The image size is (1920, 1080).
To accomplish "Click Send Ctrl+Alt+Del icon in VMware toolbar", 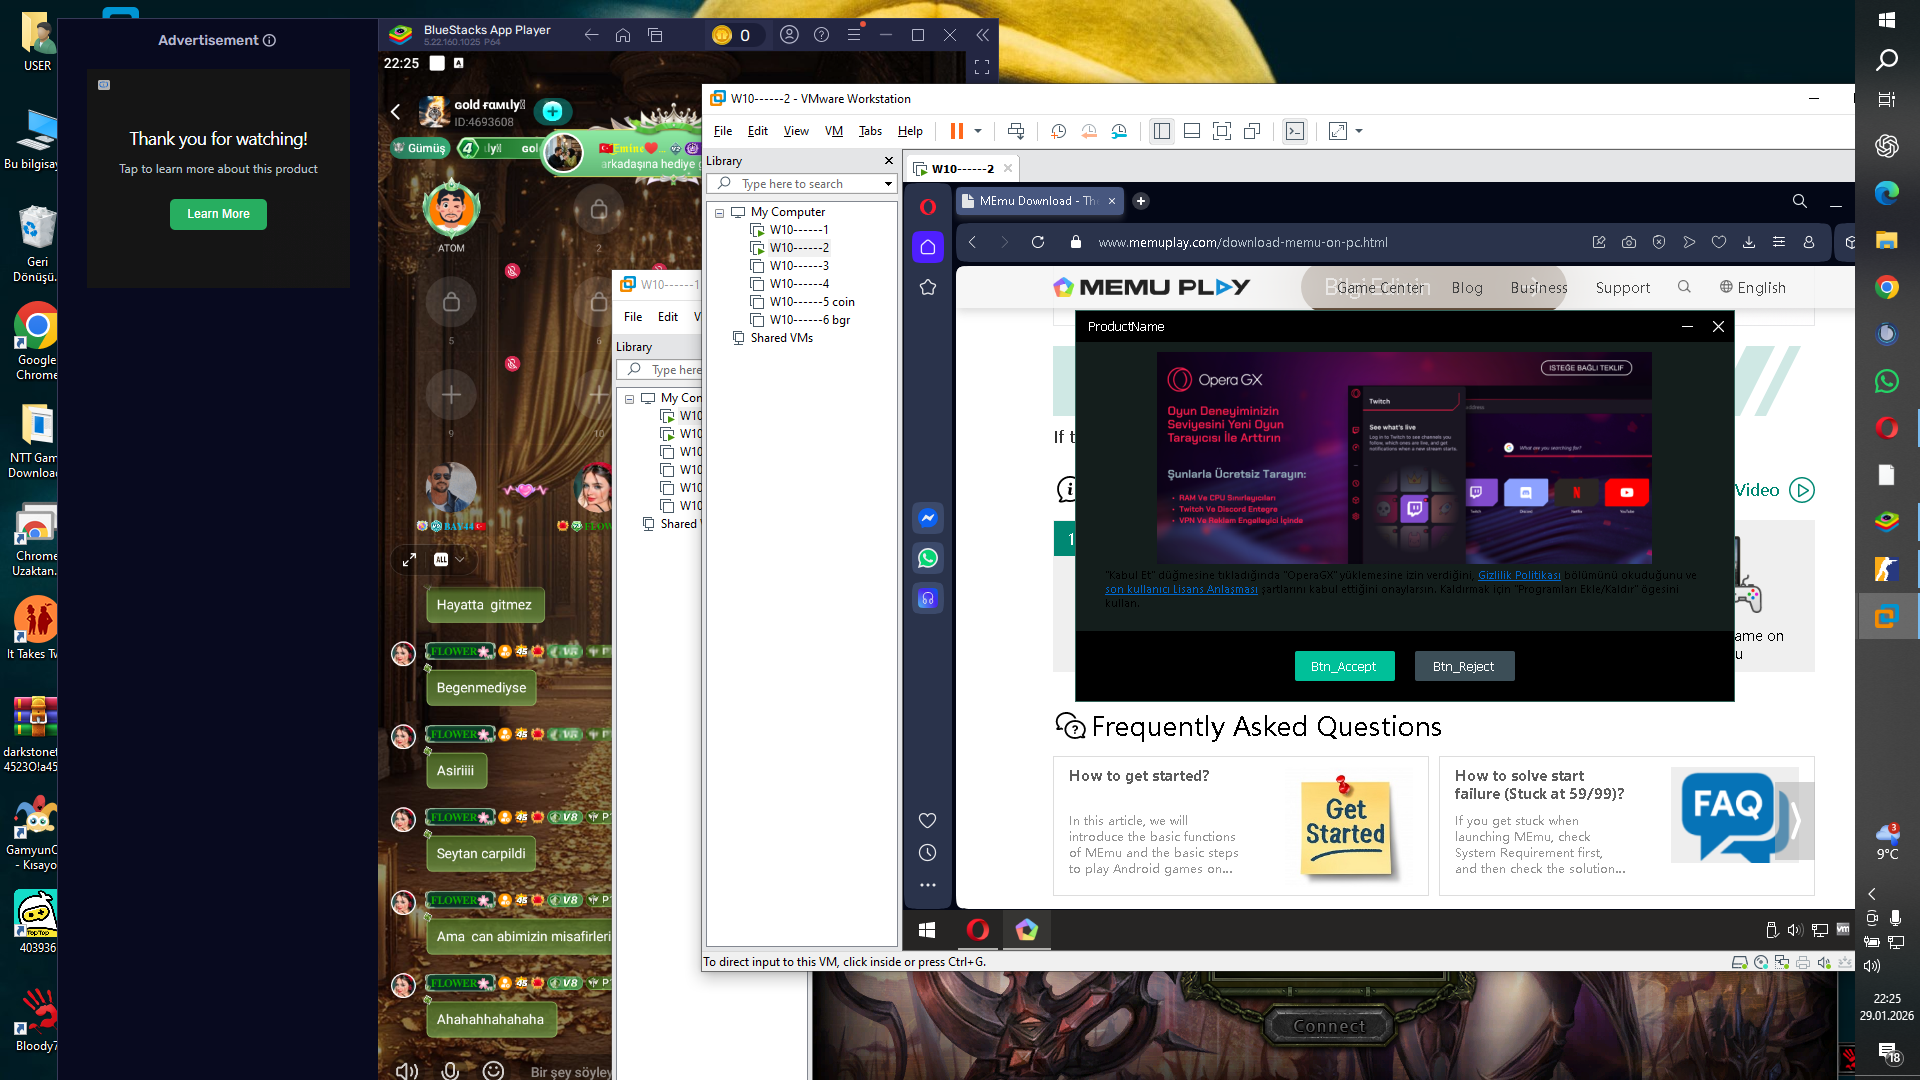I will click(1016, 131).
